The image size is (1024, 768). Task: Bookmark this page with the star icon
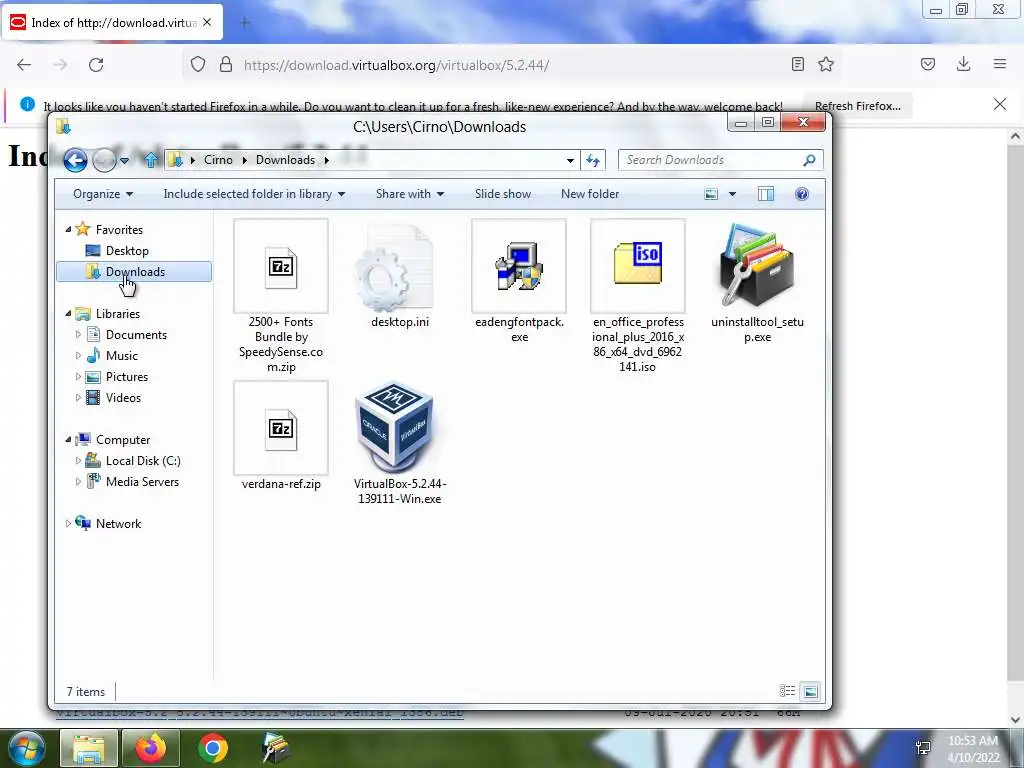pyautogui.click(x=826, y=64)
